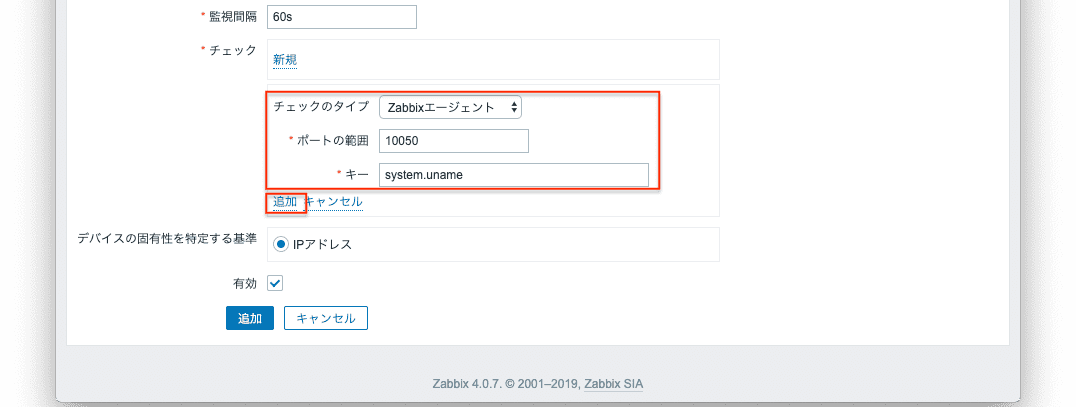Screen dimensions: 1076x407
Task: Toggle the 有効 checkbox
Action: tap(275, 283)
